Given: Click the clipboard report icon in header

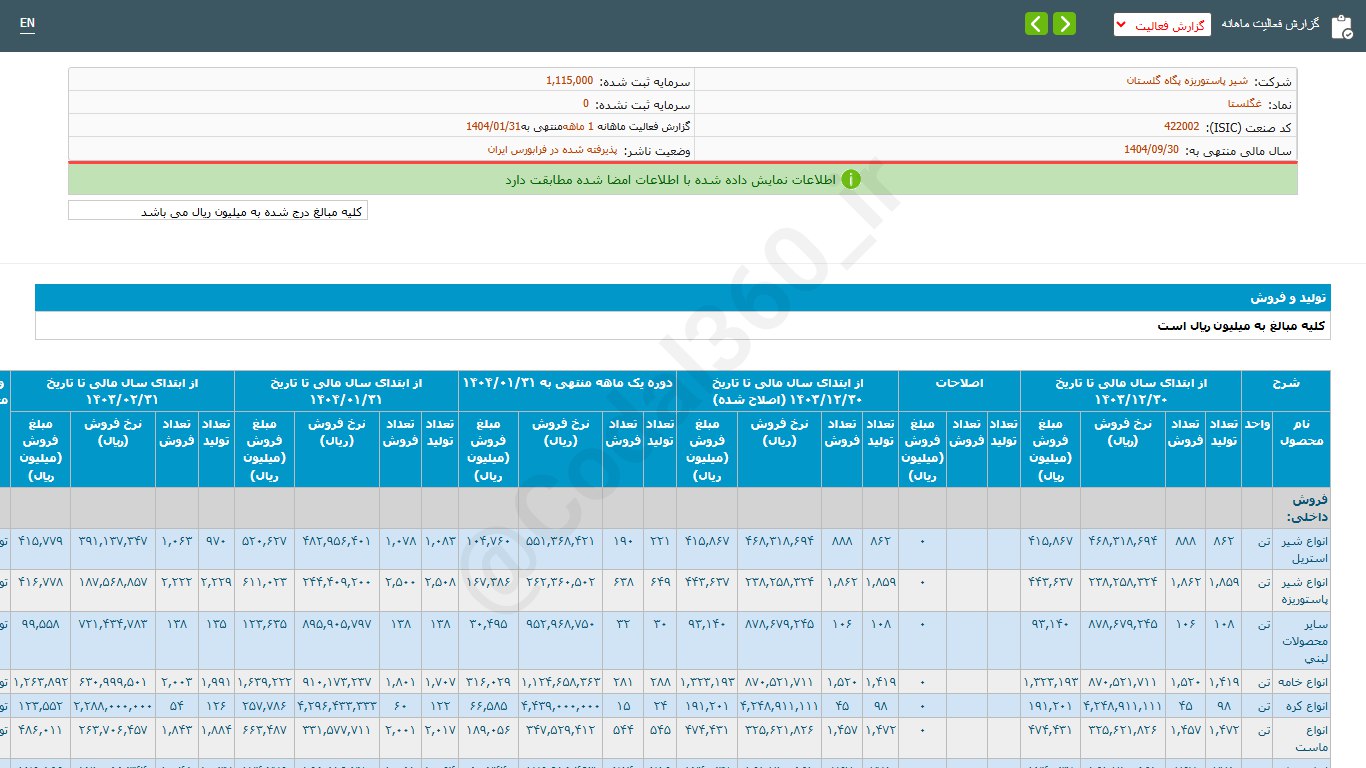Looking at the screenshot, I should pos(1340,26).
